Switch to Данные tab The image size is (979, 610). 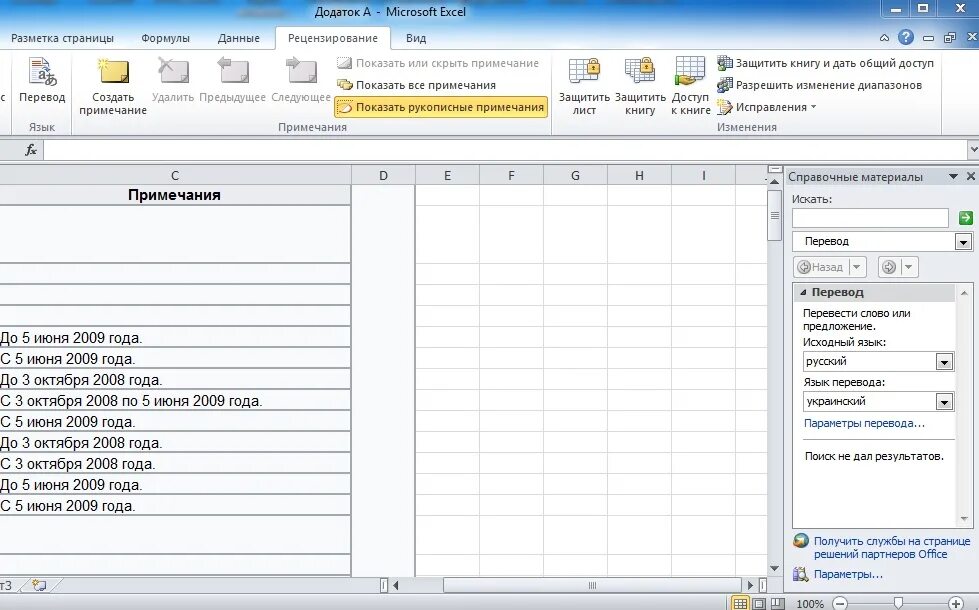pyautogui.click(x=239, y=38)
